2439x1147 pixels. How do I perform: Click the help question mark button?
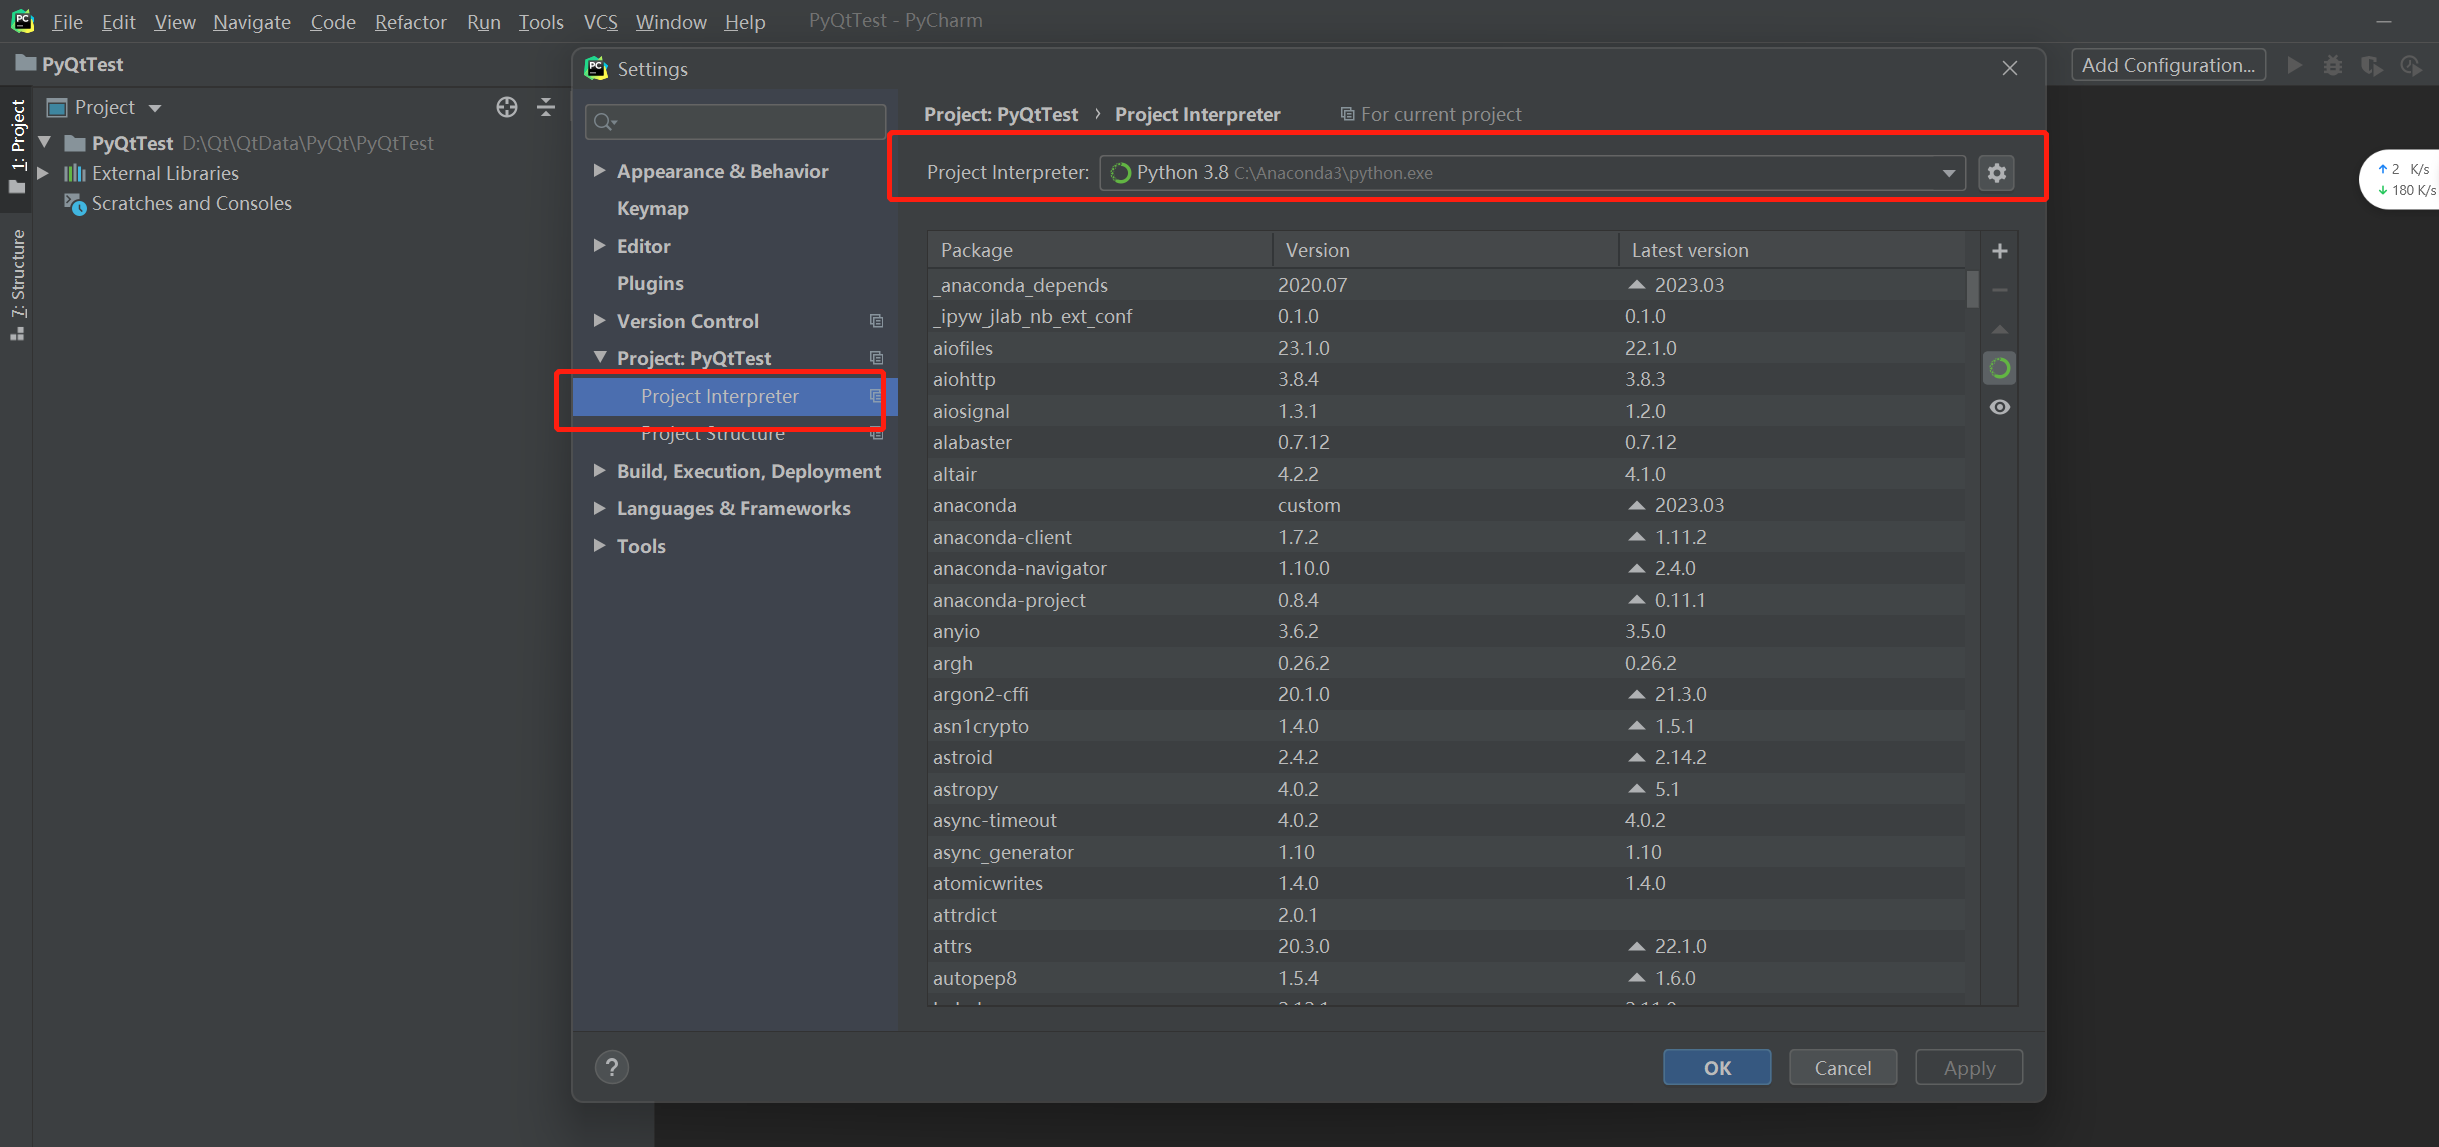pyautogui.click(x=612, y=1067)
